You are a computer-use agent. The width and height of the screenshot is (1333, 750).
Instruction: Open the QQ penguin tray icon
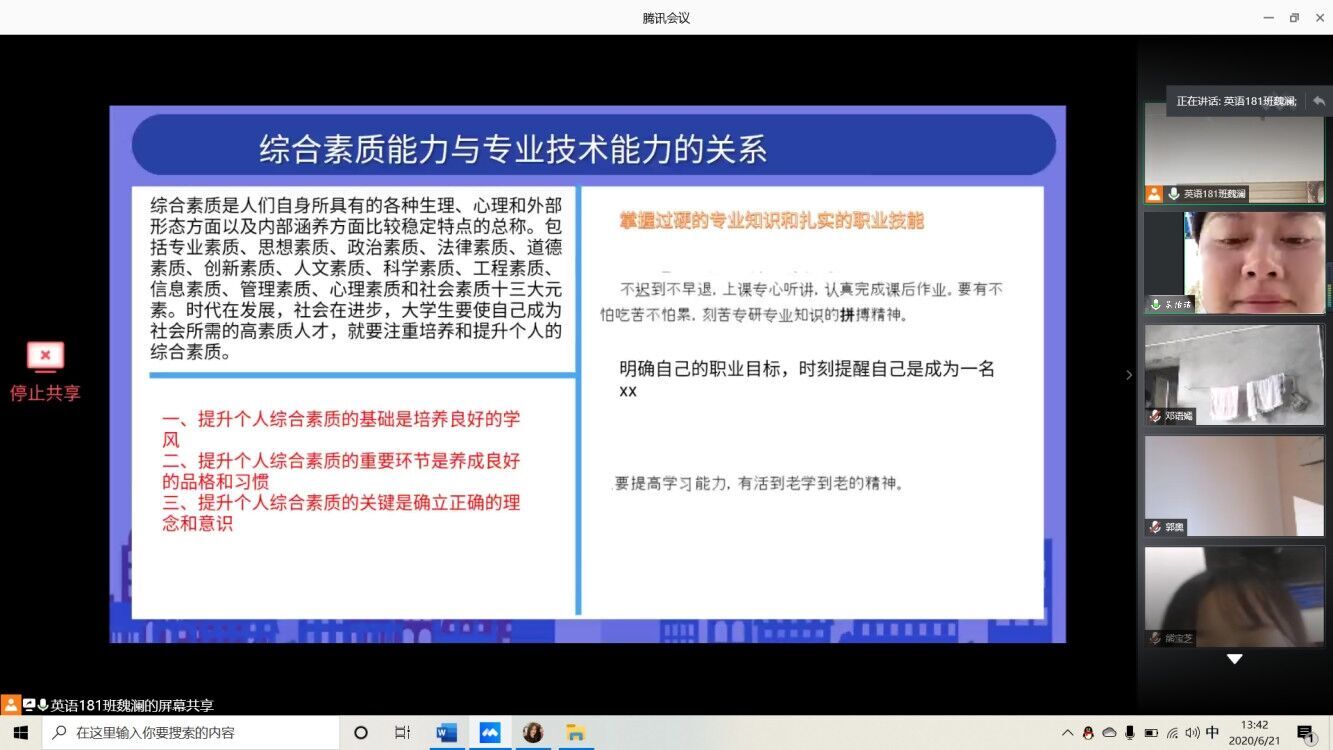1088,733
